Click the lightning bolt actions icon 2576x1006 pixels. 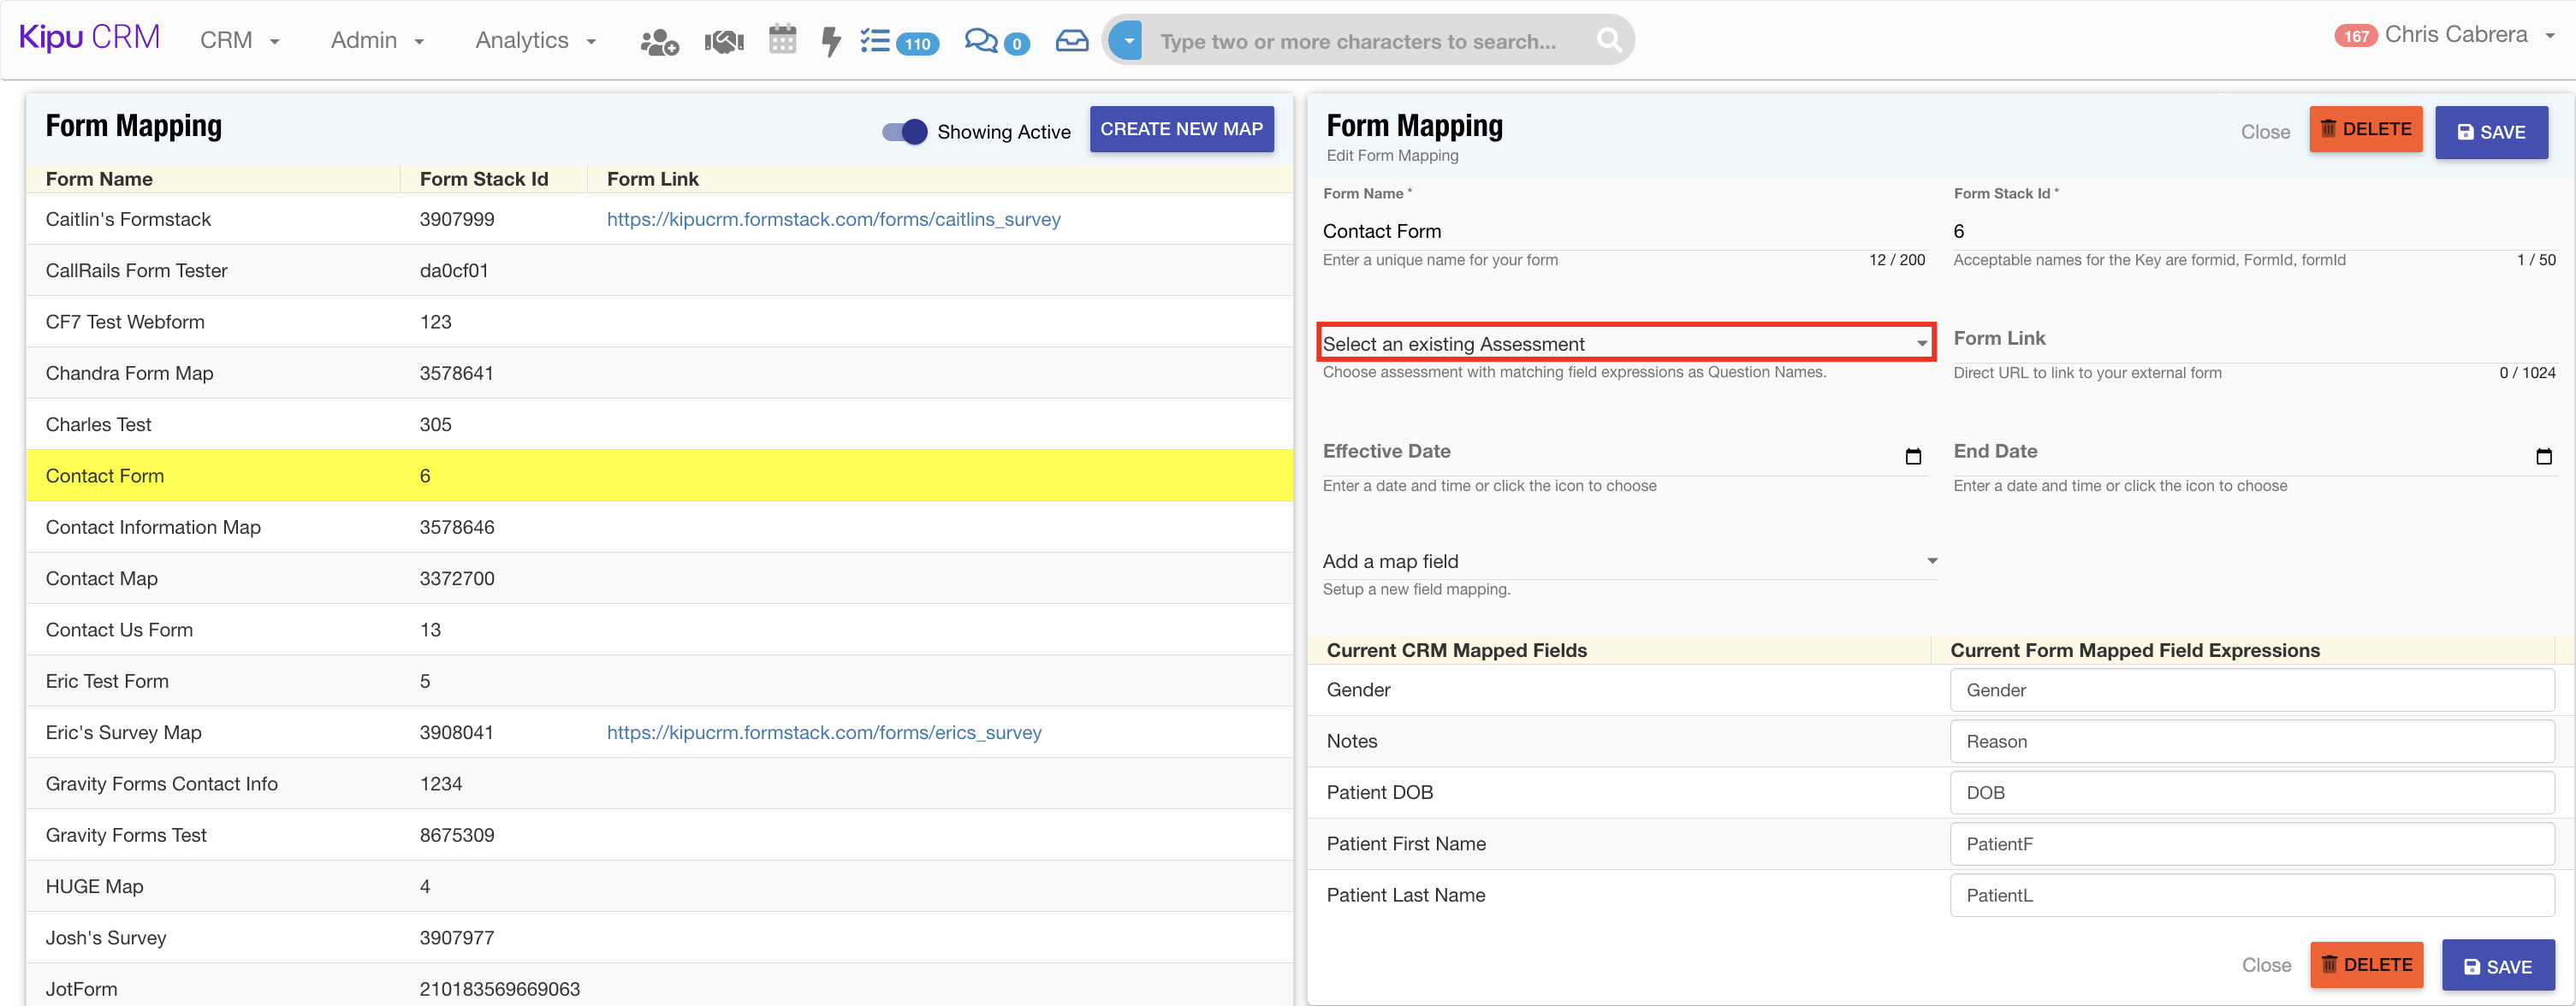click(x=830, y=41)
